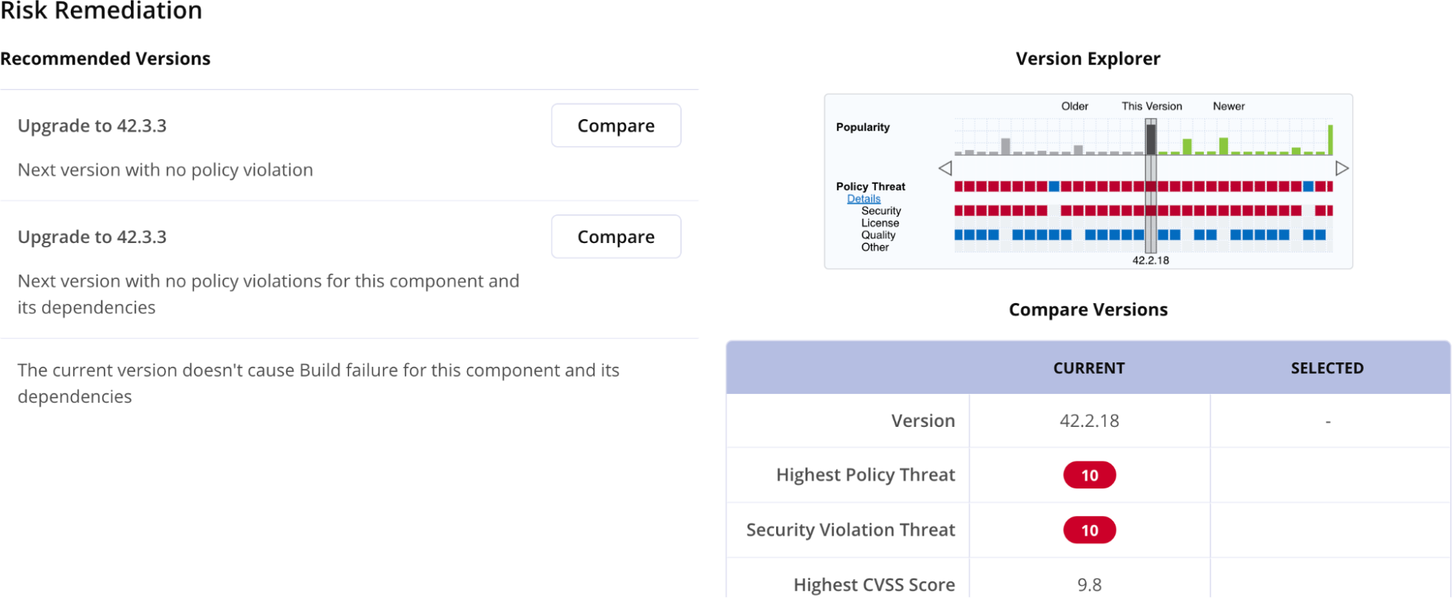
Task: Click the Security row label in Version Explorer
Action: (x=880, y=211)
